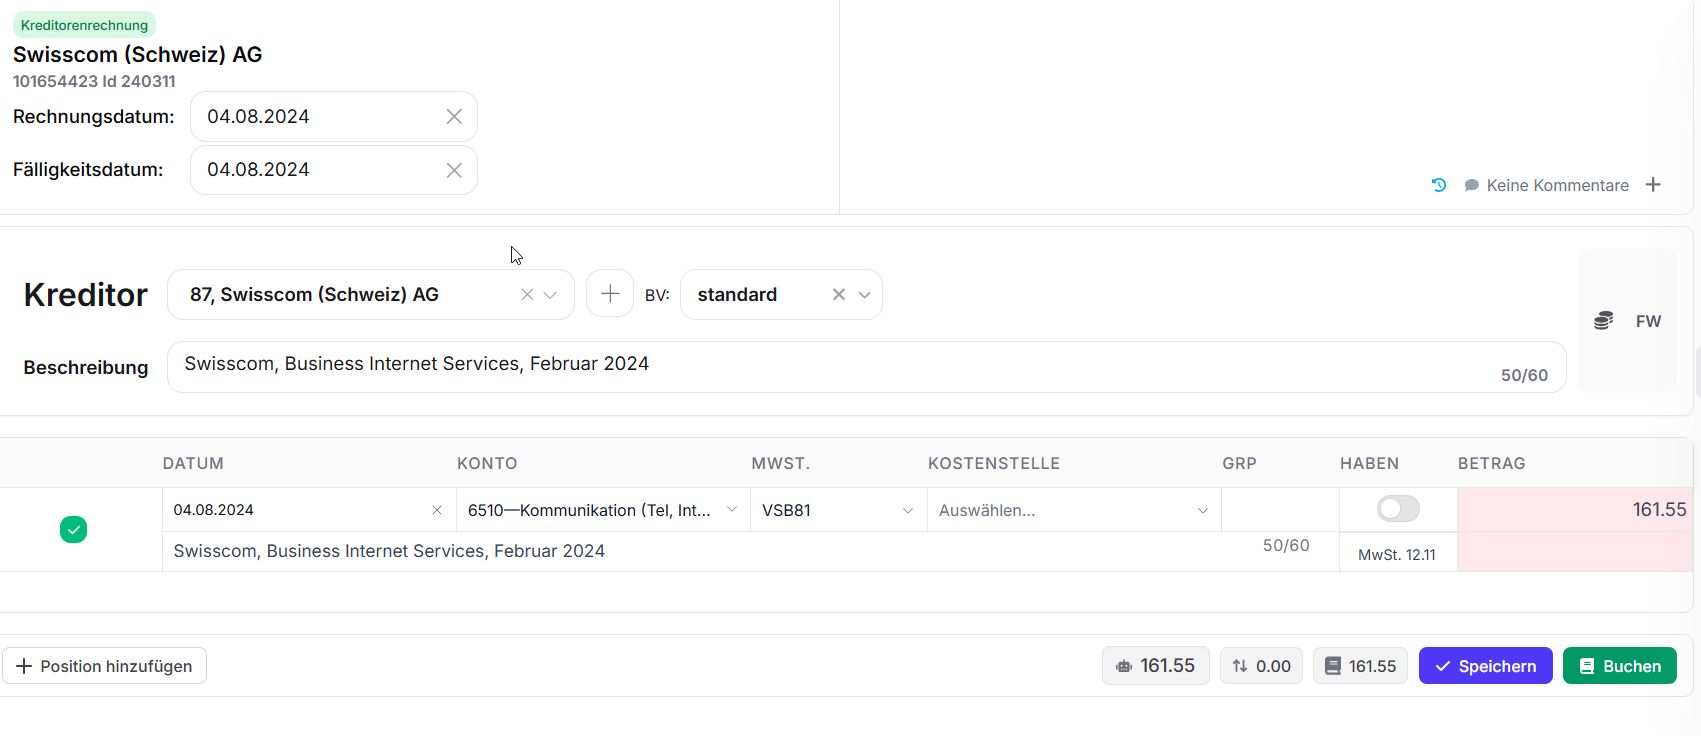Click the plus button to add Kreditor
Viewport: 1701px width, 736px height.
click(610, 294)
